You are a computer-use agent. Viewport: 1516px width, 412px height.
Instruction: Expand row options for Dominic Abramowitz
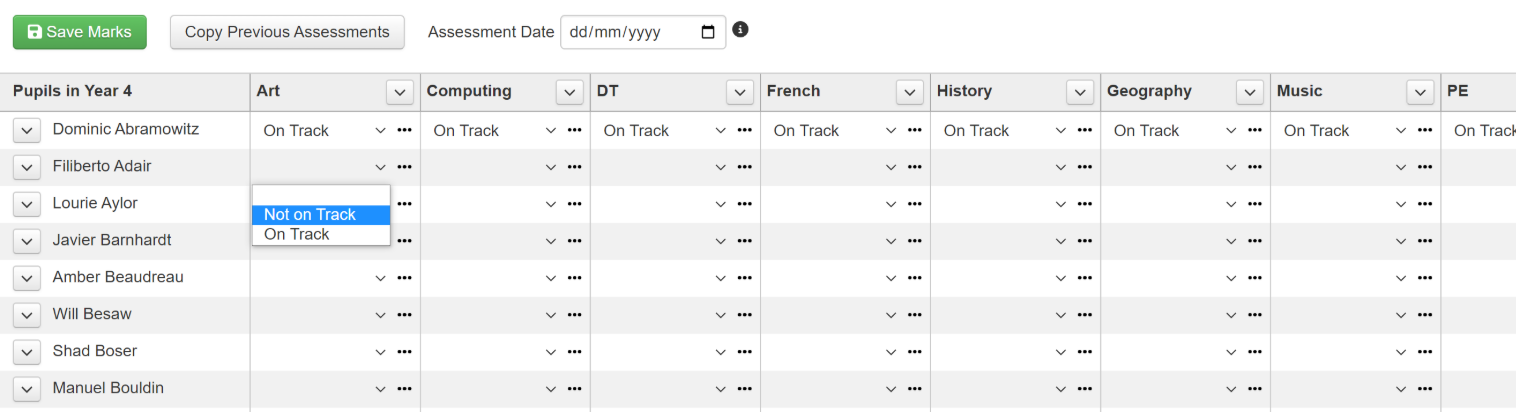click(x=27, y=130)
